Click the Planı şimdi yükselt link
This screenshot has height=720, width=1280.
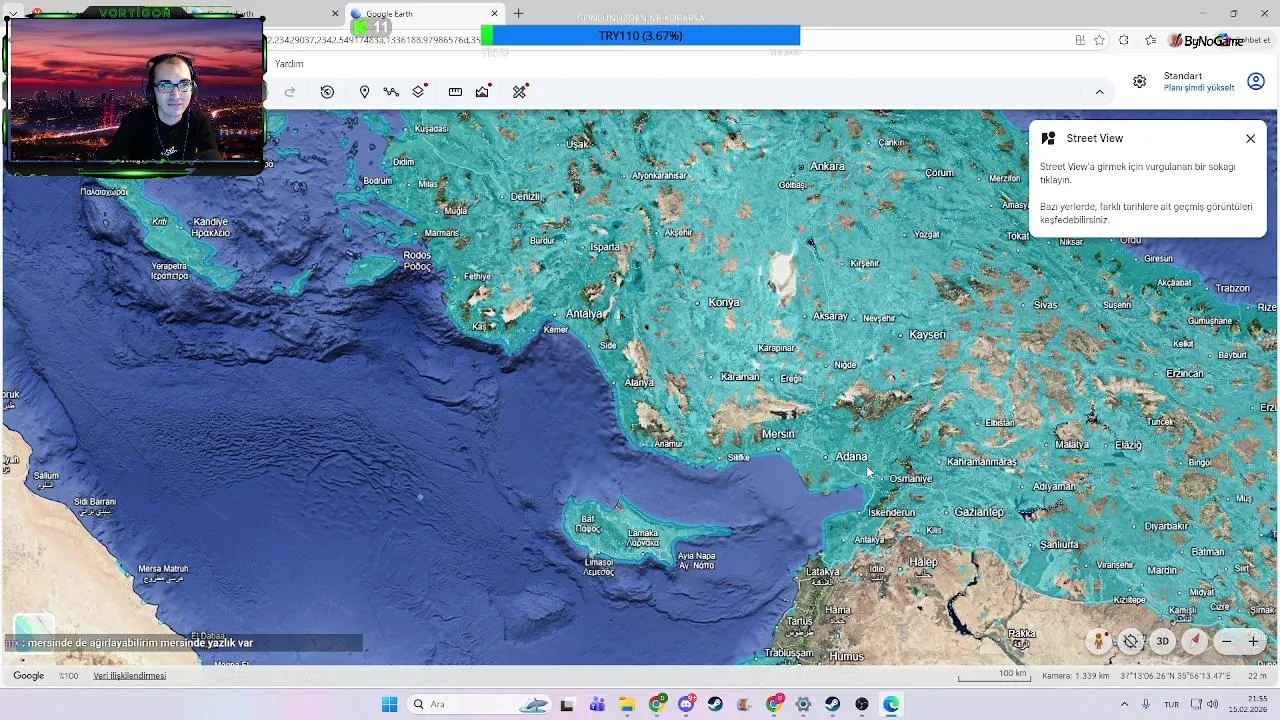point(1199,88)
